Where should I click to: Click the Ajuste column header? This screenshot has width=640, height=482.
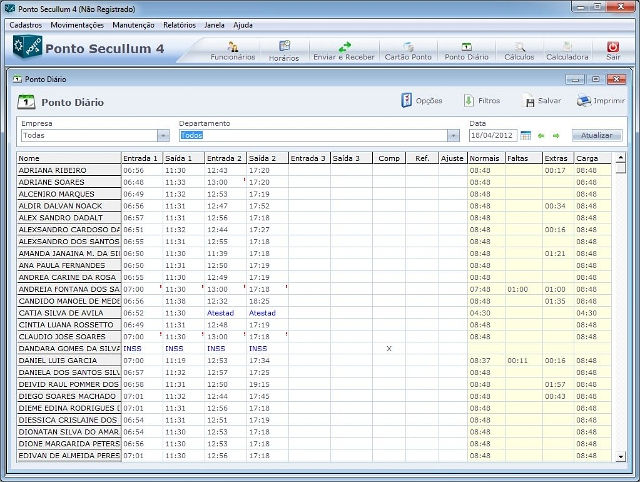[452, 158]
